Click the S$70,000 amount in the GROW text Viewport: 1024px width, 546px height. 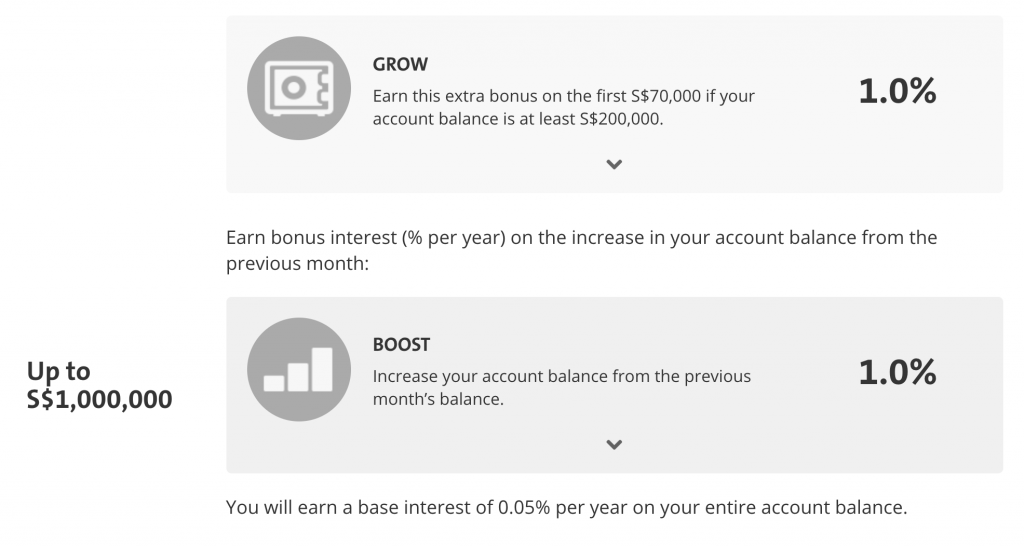[665, 96]
